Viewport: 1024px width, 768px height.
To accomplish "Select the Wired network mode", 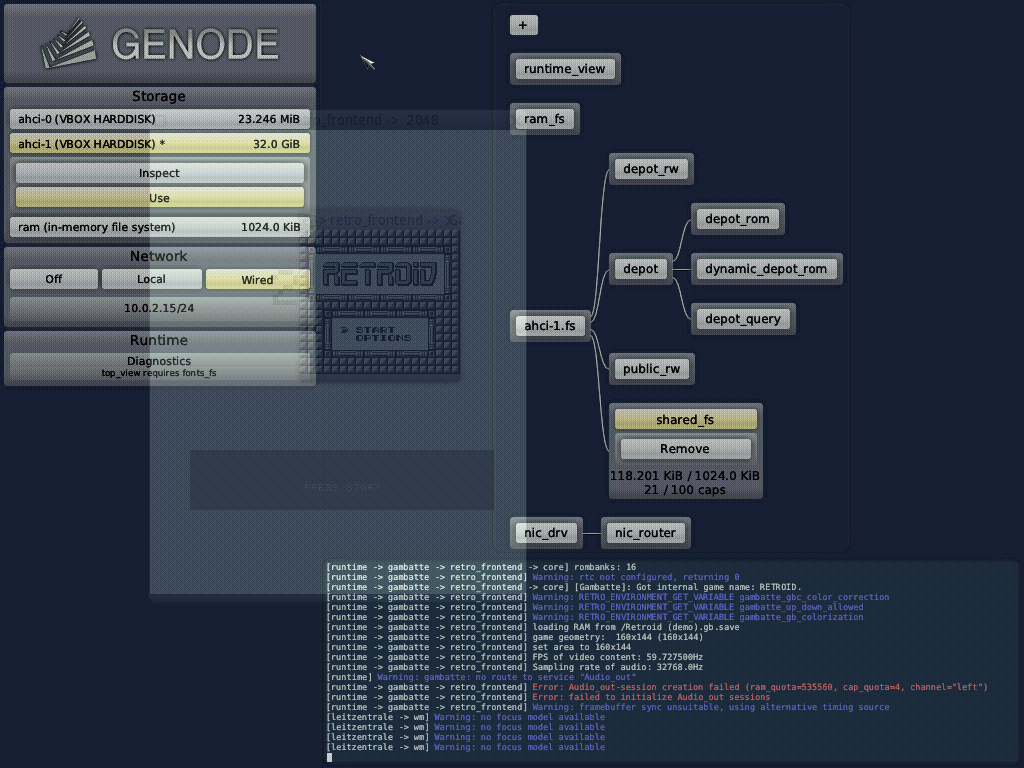I will [x=257, y=280].
